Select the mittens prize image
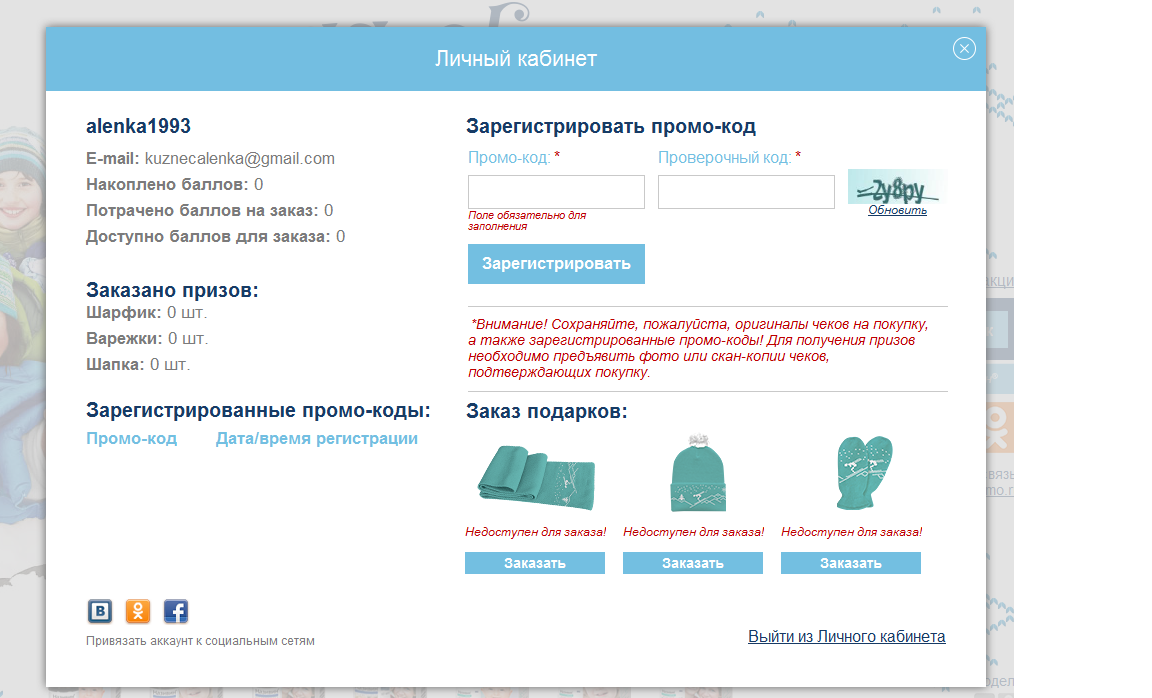1152x698 pixels. click(x=864, y=472)
